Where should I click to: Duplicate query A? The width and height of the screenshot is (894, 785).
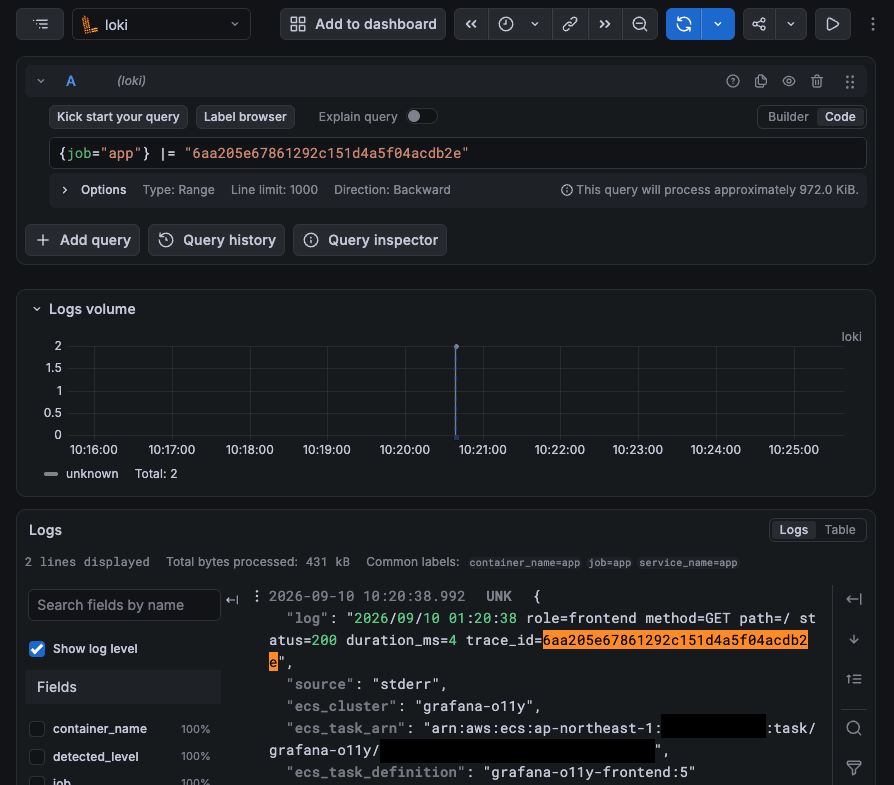tap(761, 81)
